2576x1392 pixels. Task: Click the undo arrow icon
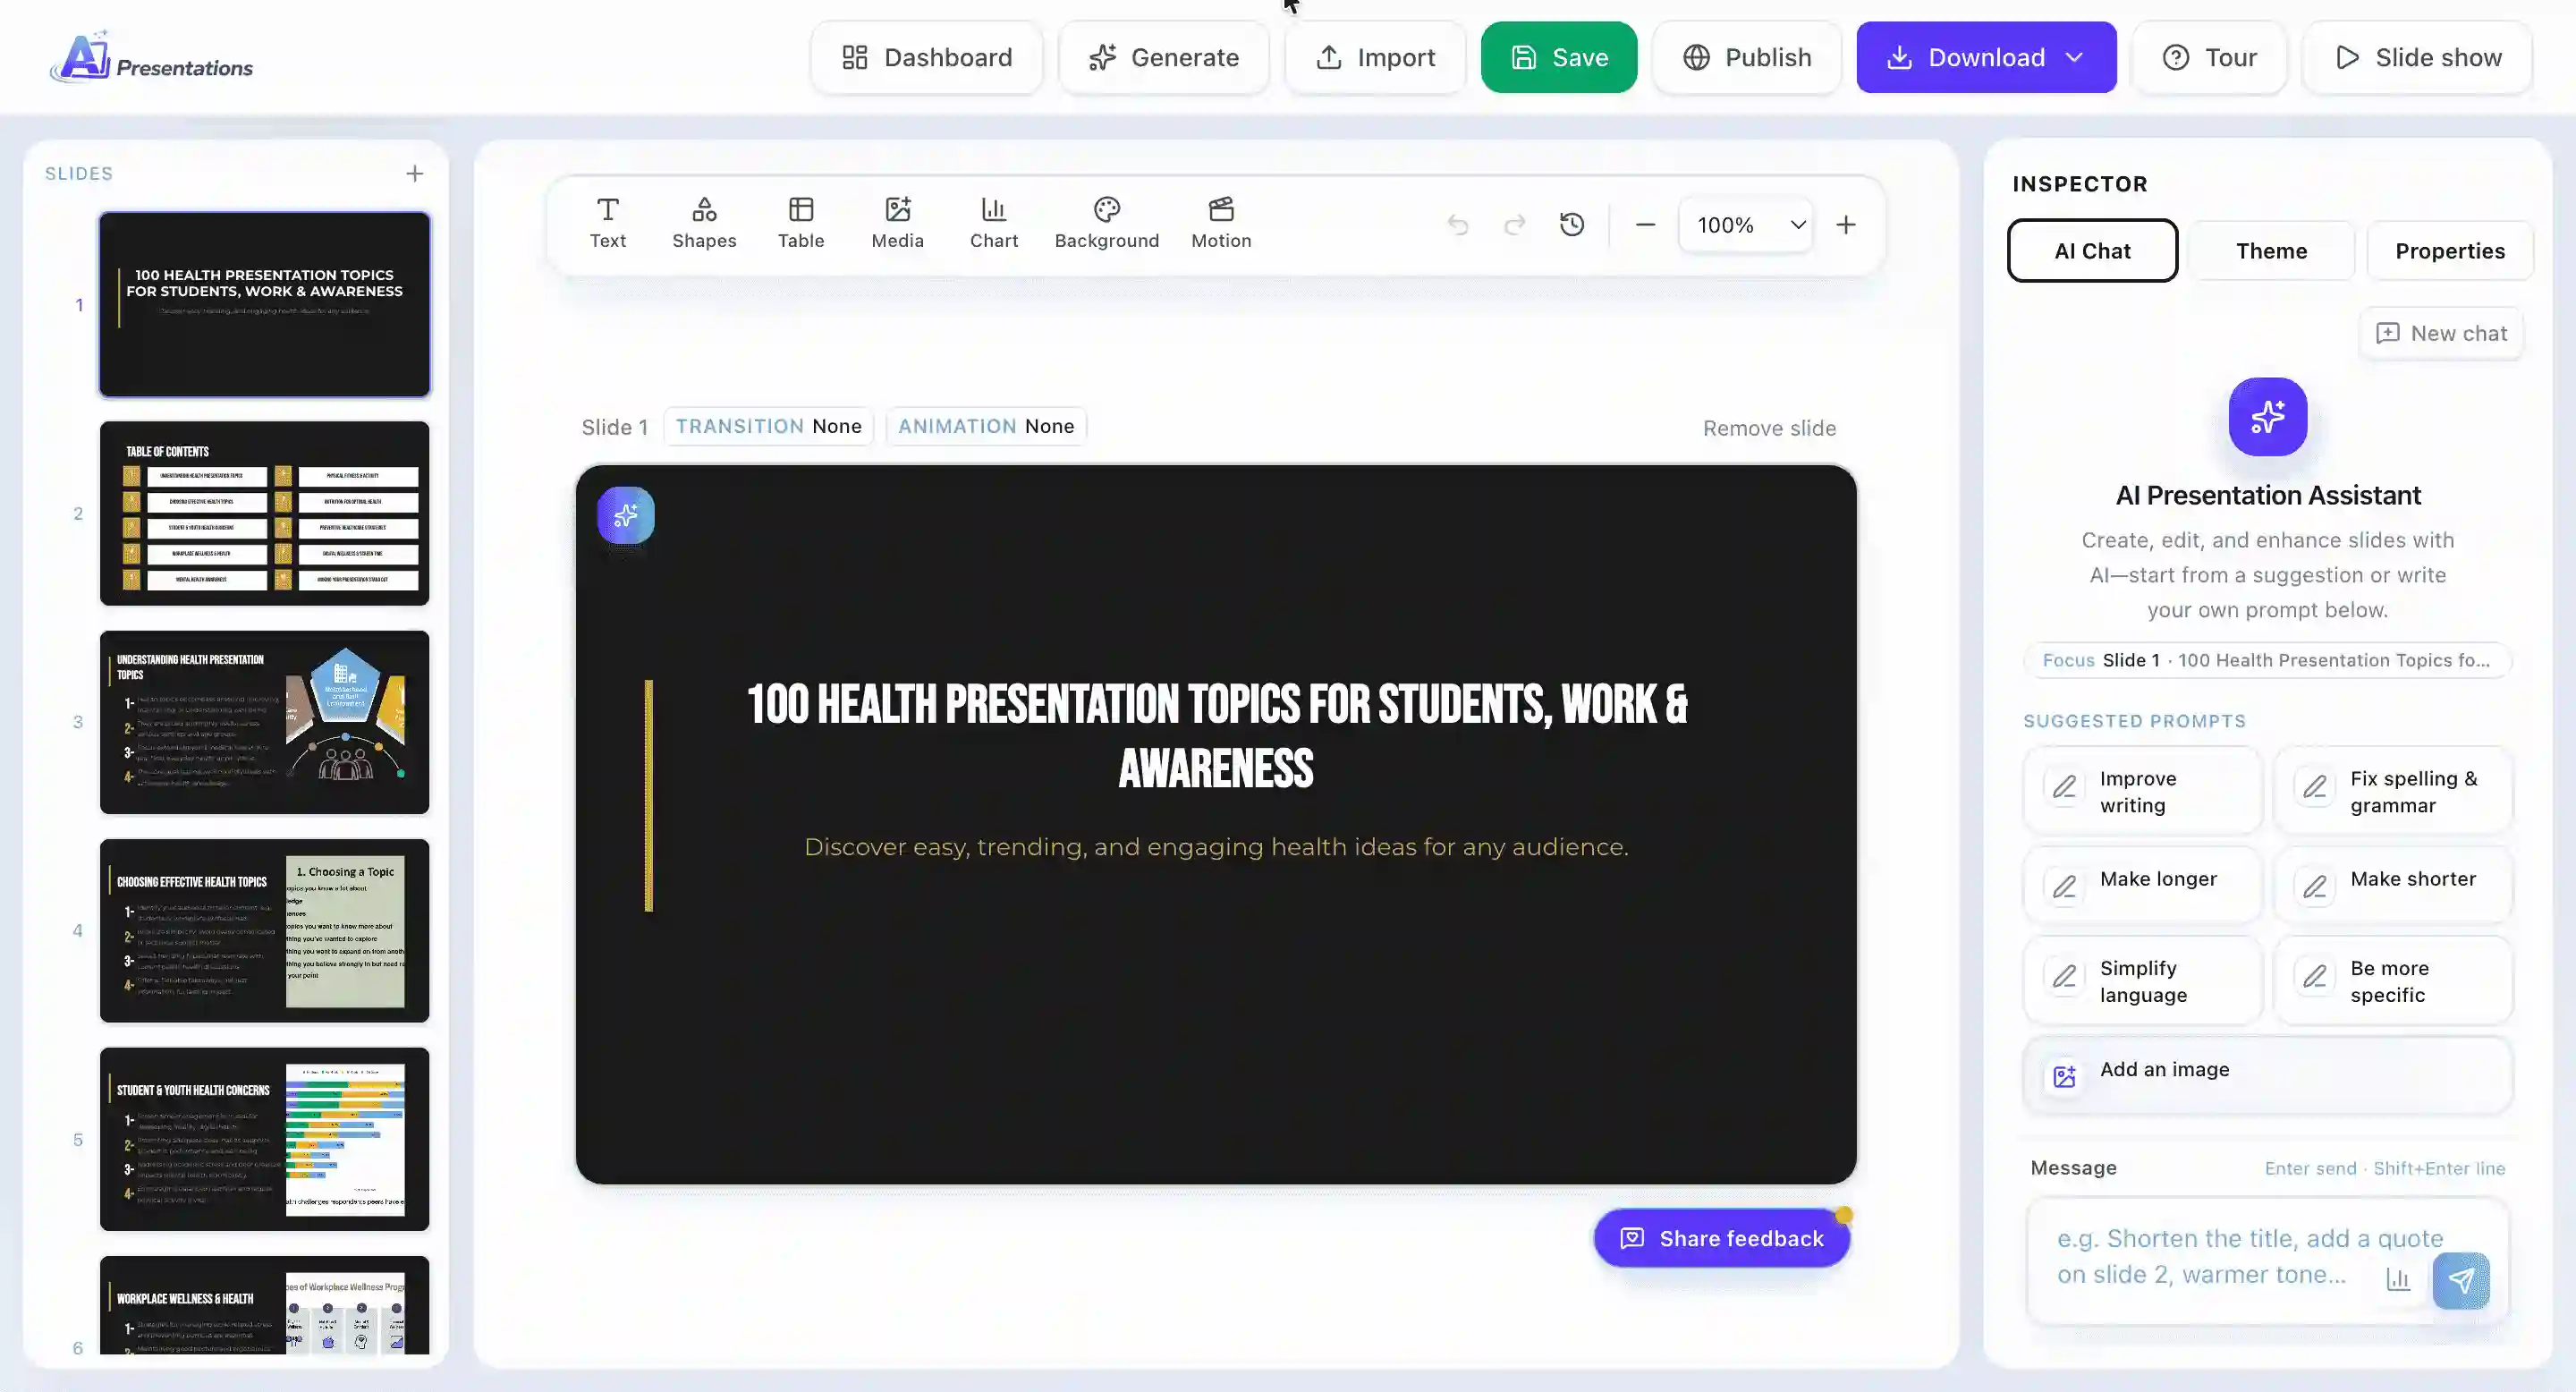tap(1457, 225)
